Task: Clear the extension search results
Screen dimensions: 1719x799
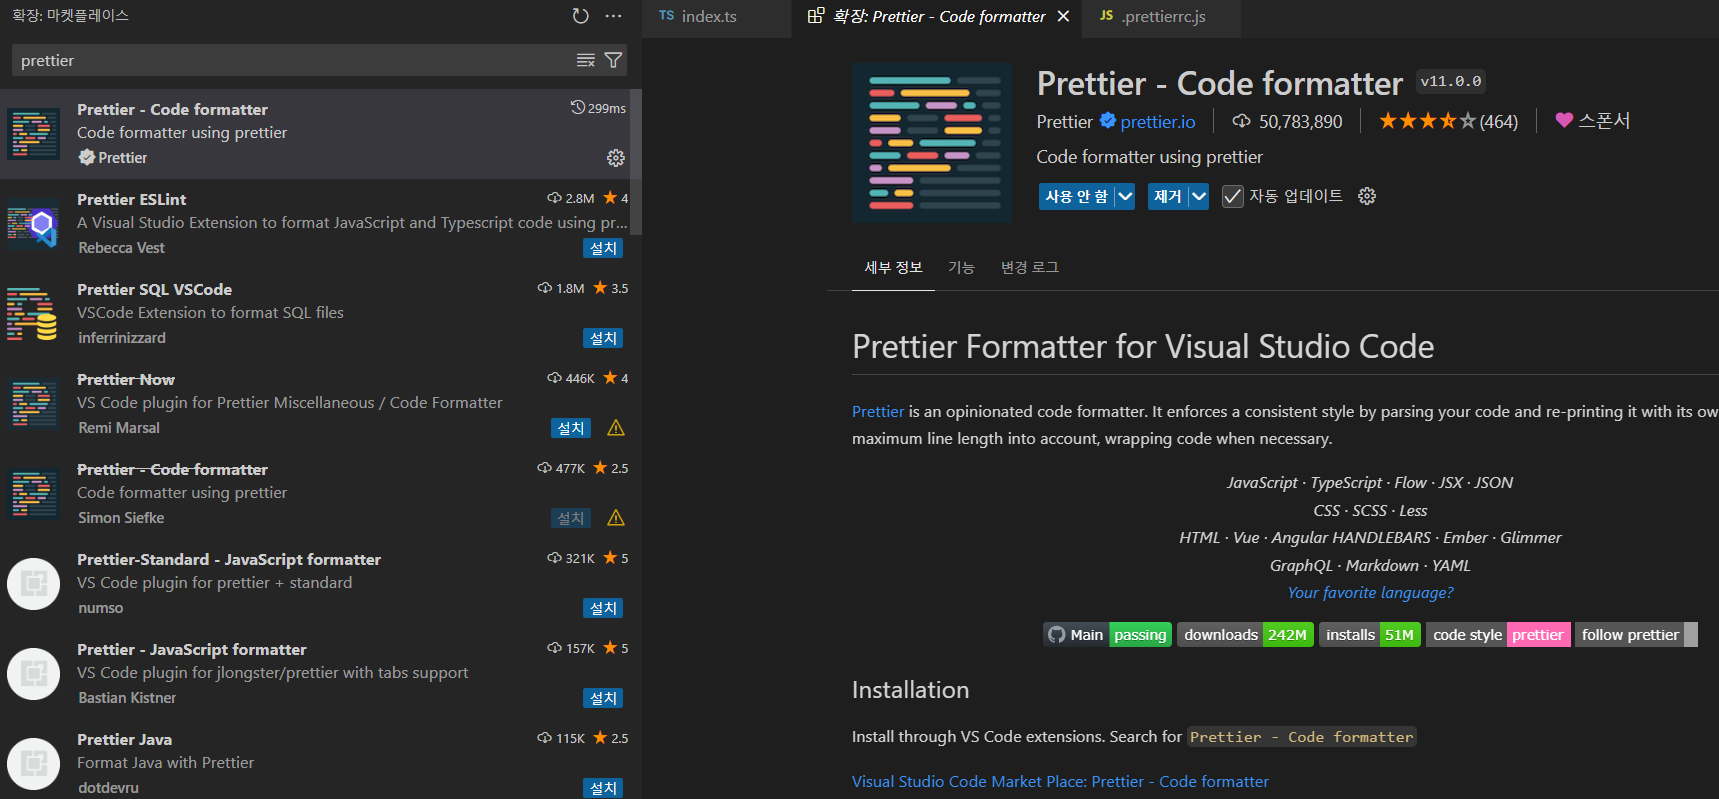Action: (x=586, y=60)
